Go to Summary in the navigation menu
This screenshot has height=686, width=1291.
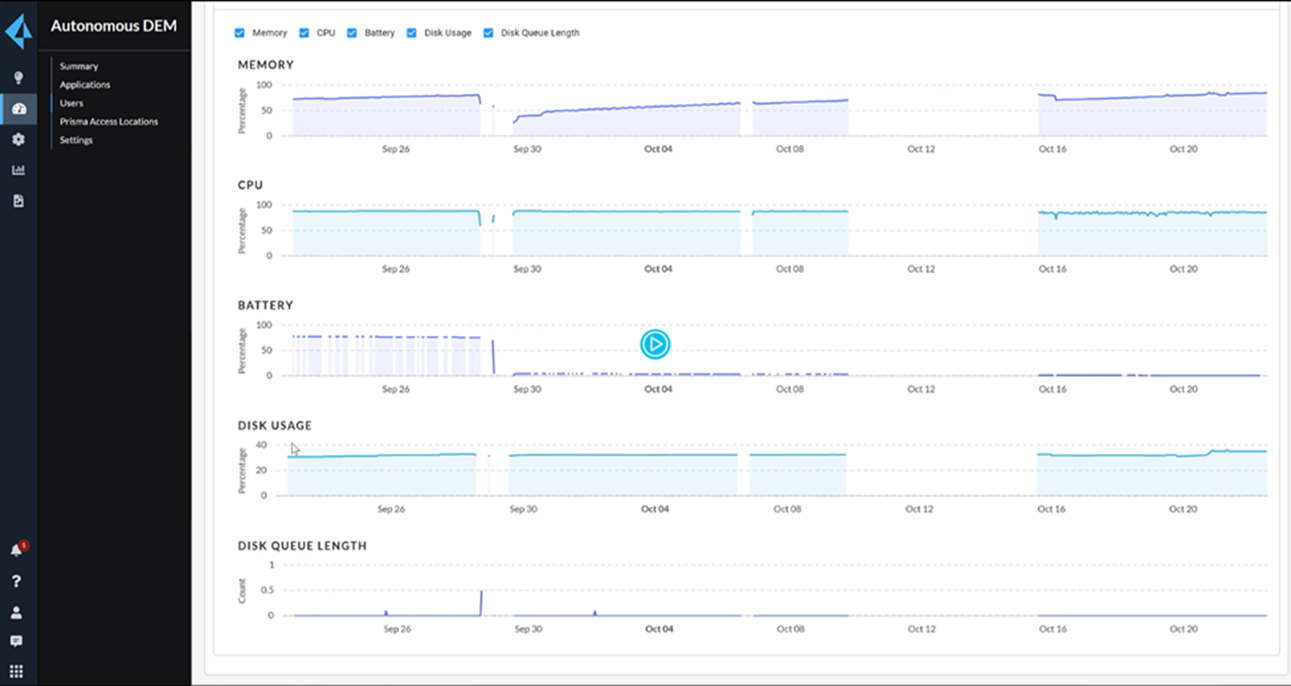pos(79,66)
